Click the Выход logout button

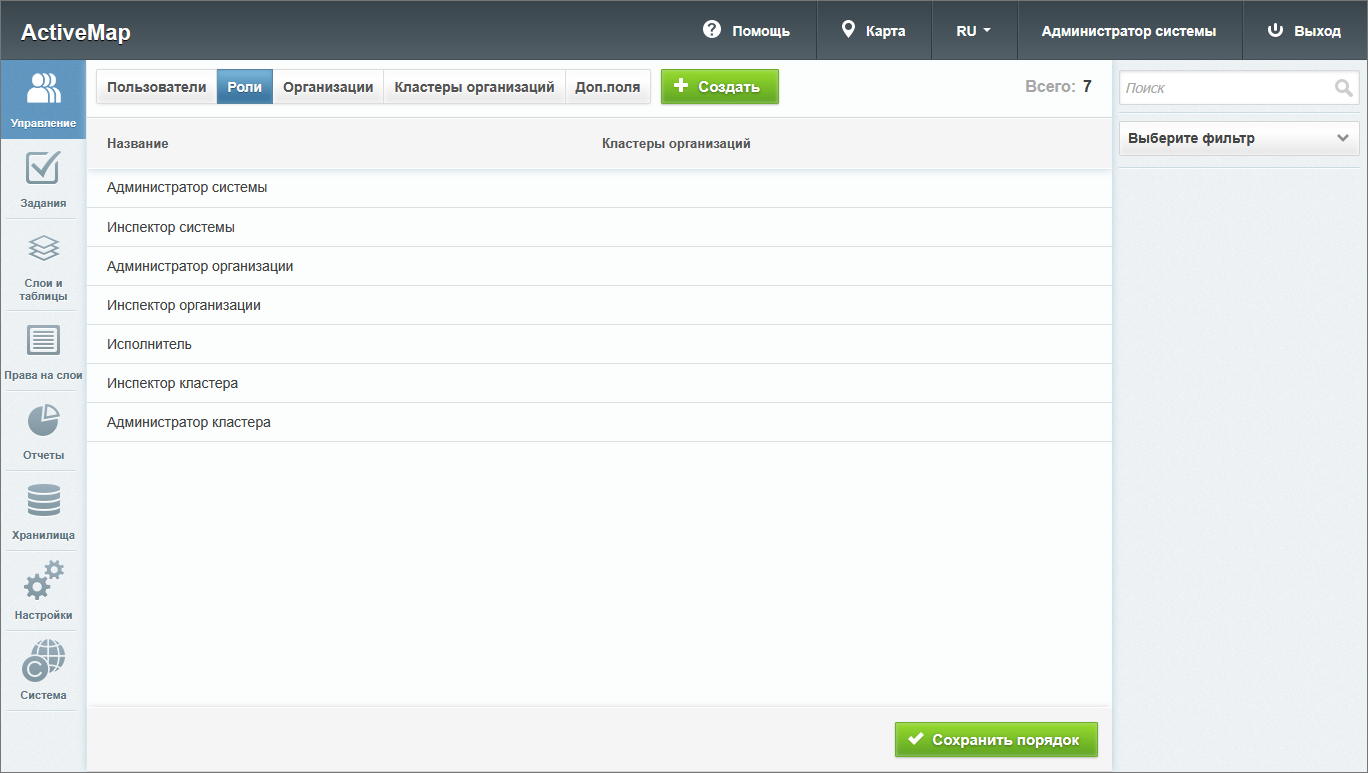click(x=1304, y=31)
